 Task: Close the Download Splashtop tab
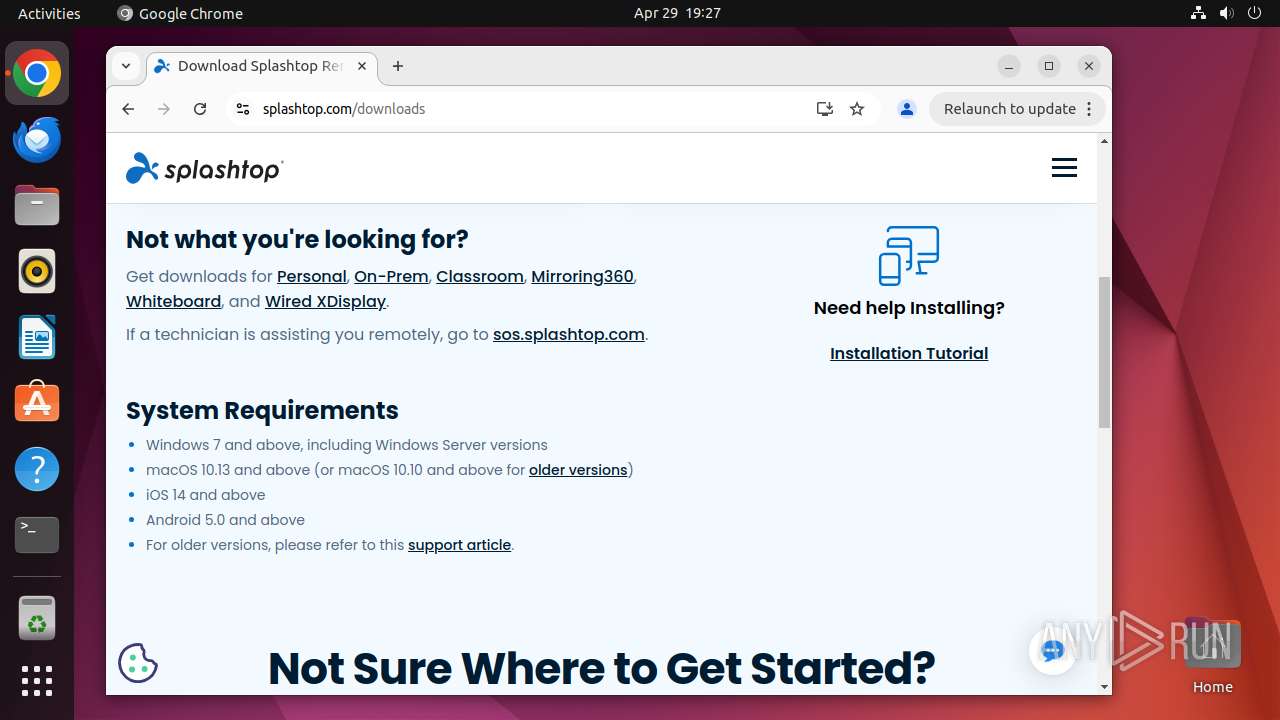click(x=362, y=66)
